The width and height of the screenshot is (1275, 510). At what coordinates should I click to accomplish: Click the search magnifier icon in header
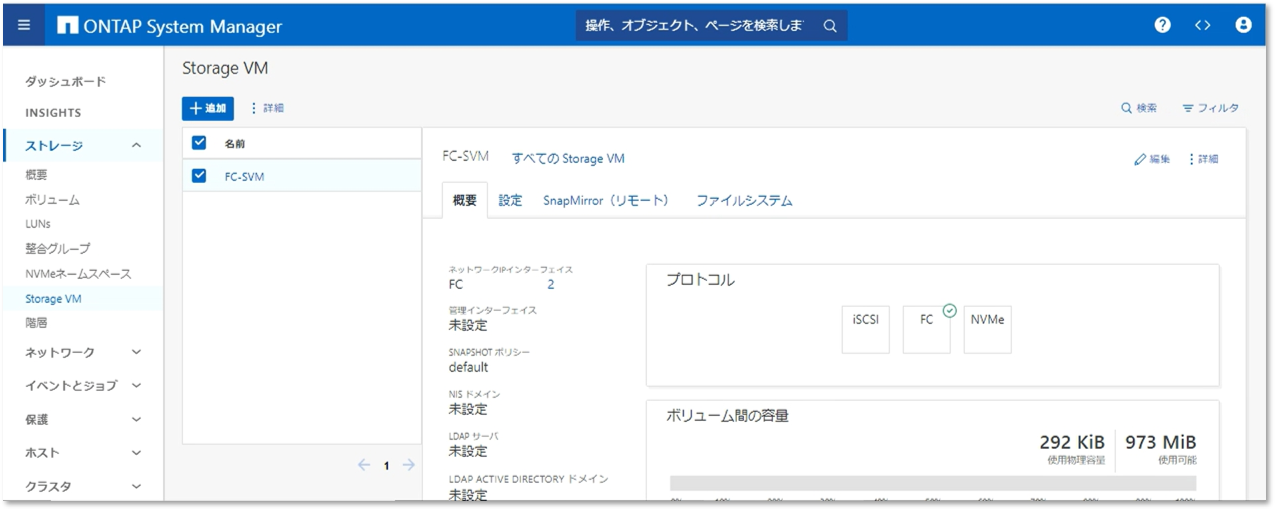coord(830,26)
